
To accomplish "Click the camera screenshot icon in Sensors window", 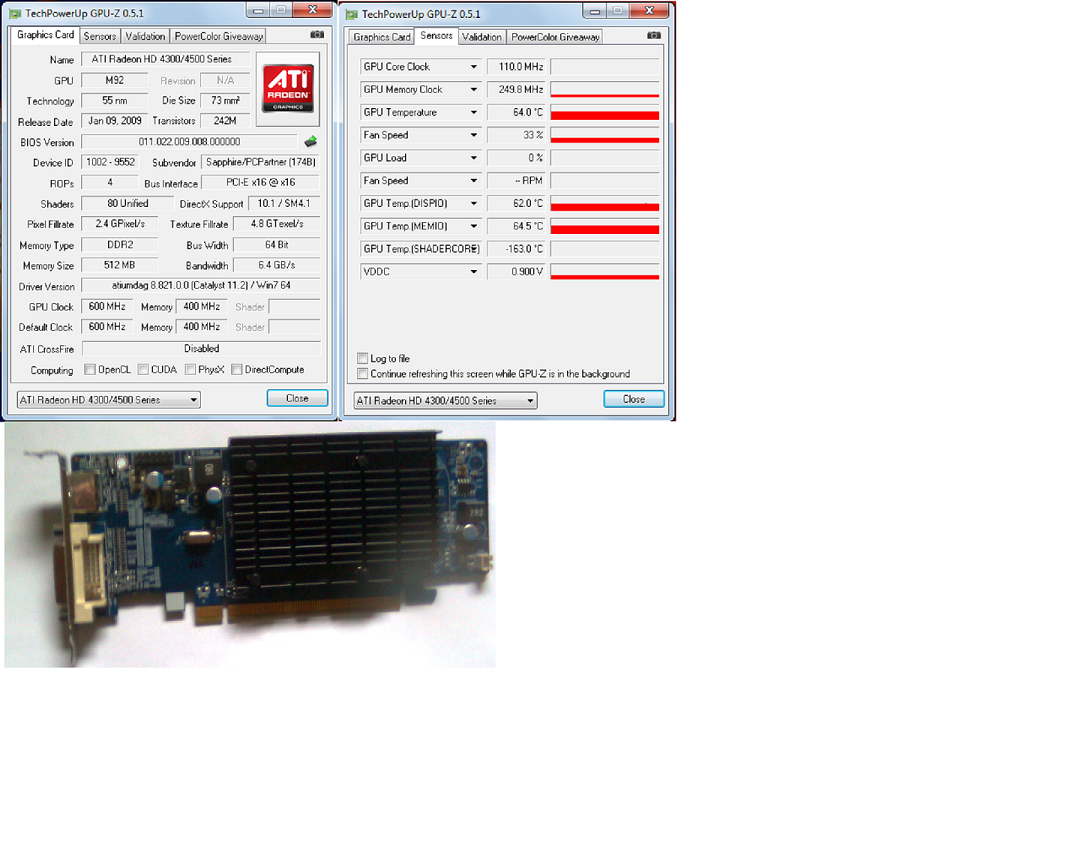I will tap(654, 36).
